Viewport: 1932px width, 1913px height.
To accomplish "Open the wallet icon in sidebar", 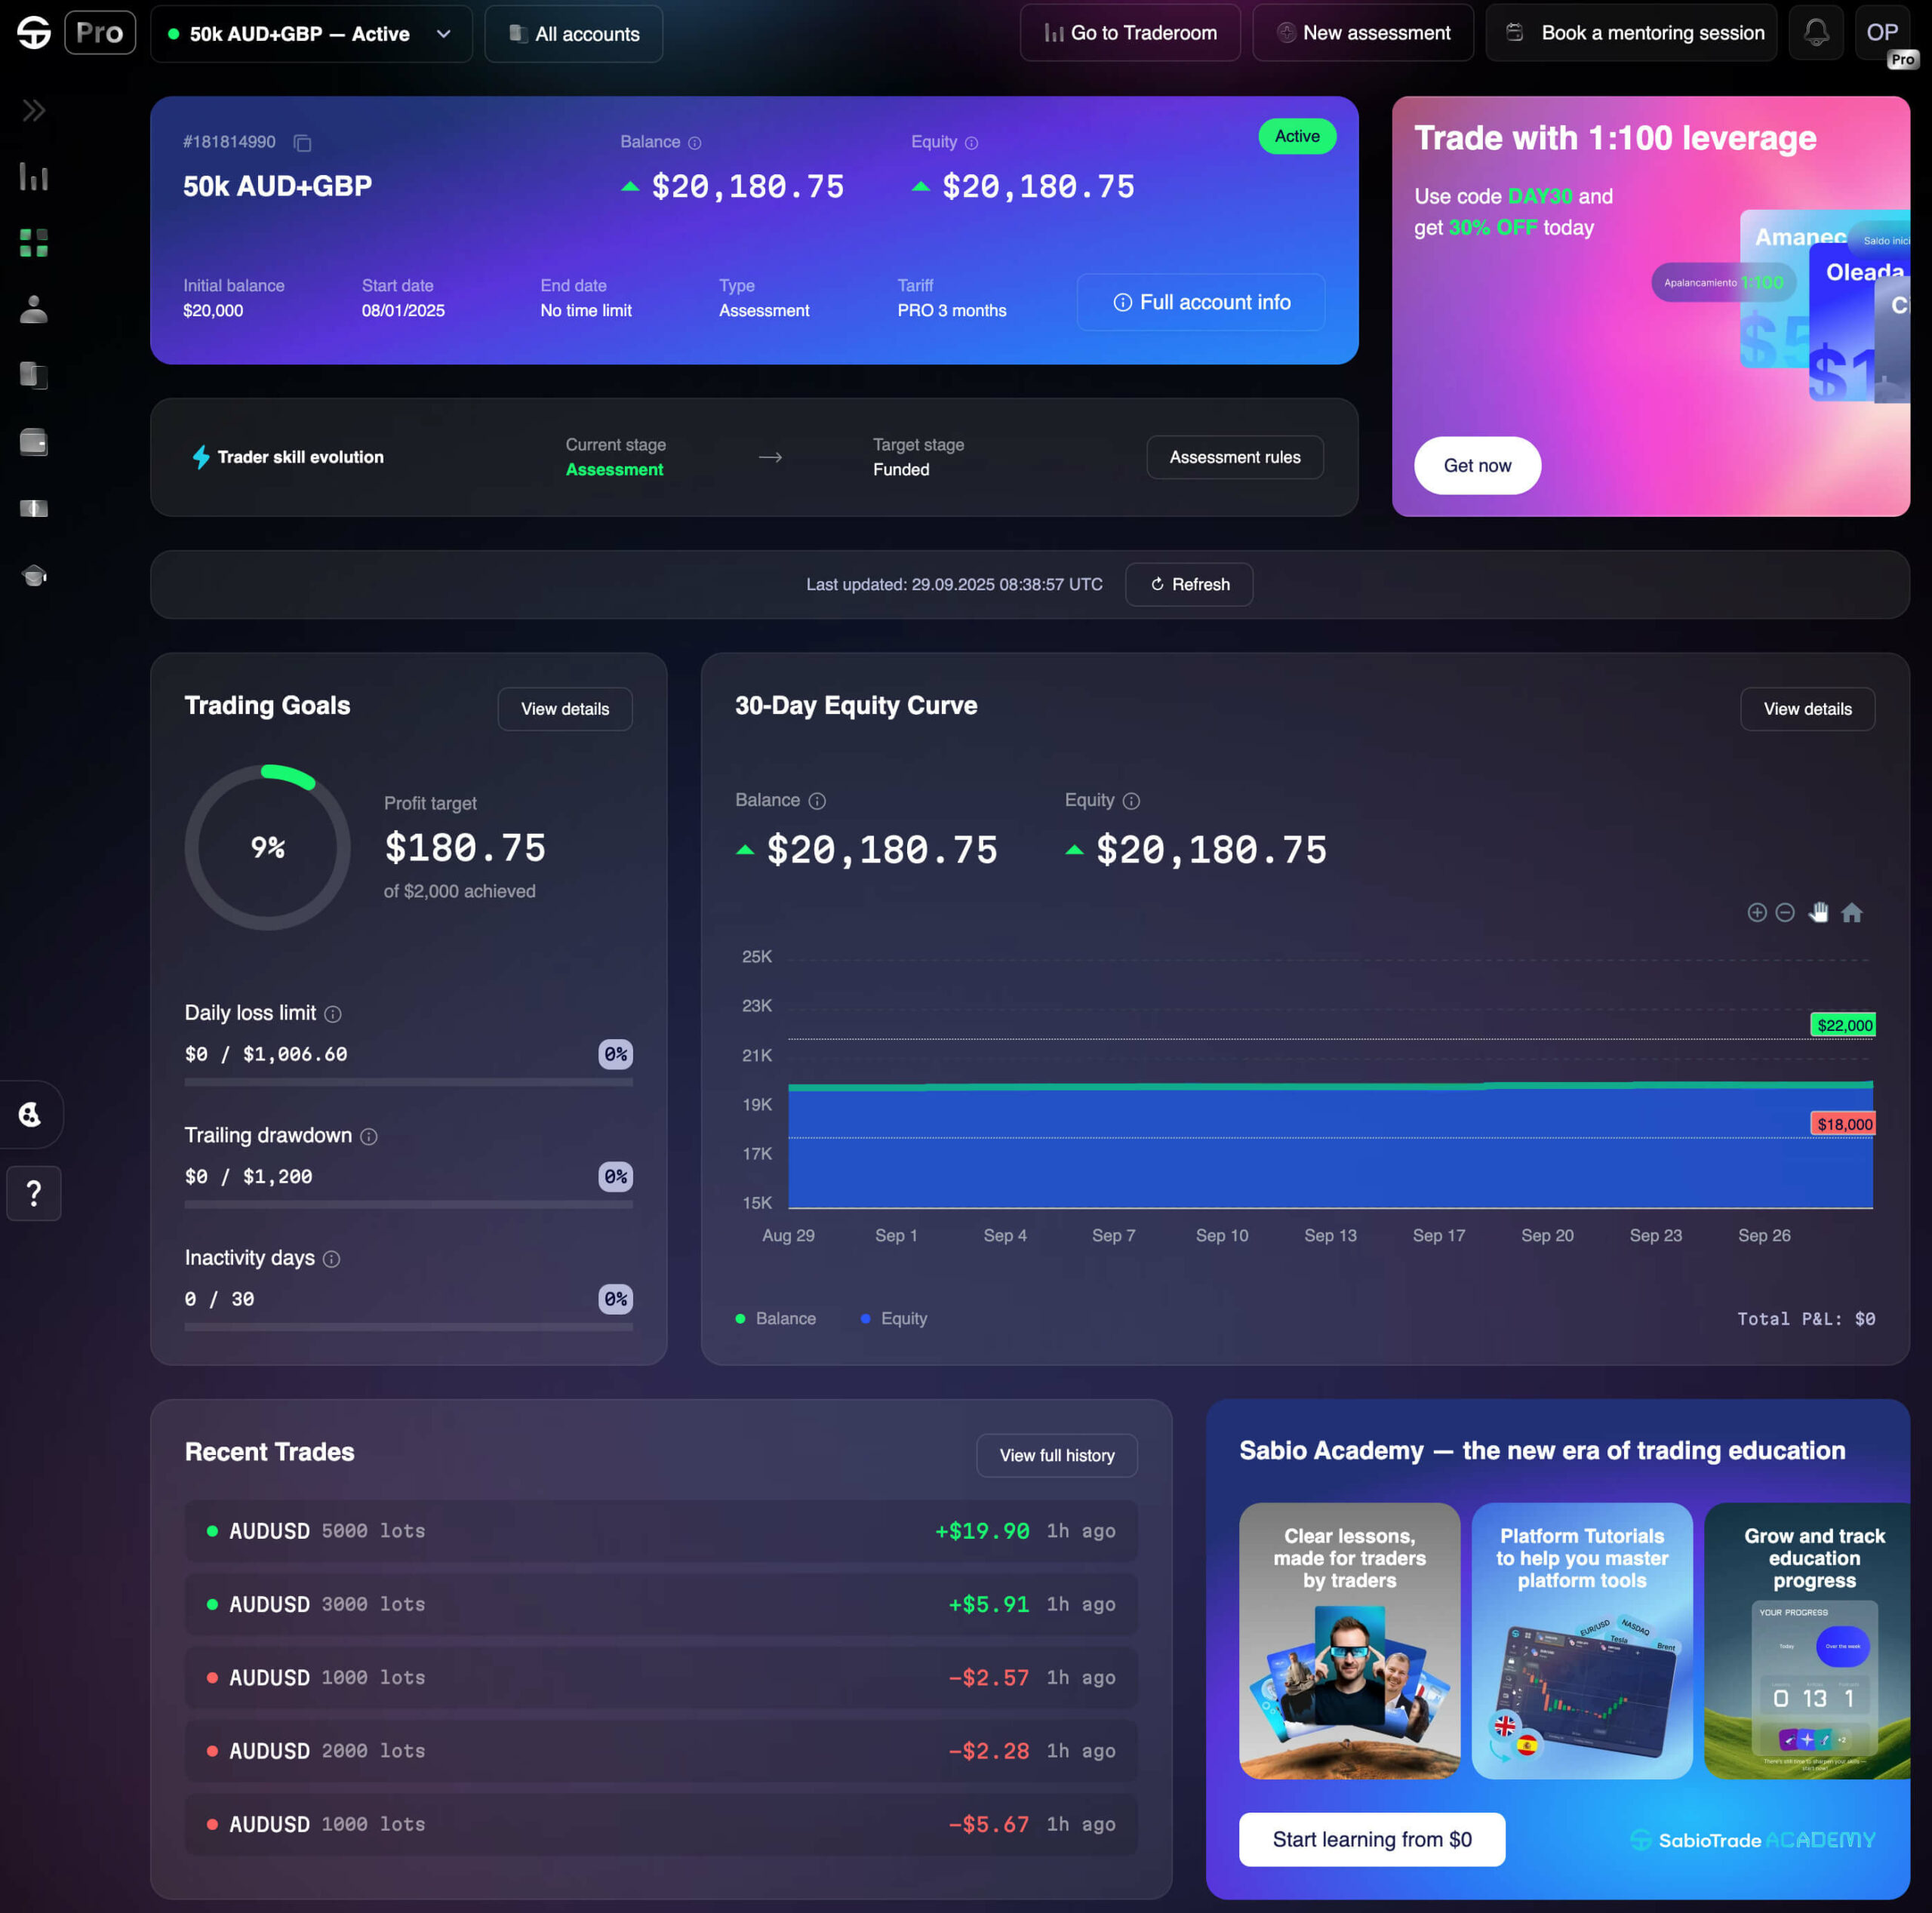I will click(34, 442).
